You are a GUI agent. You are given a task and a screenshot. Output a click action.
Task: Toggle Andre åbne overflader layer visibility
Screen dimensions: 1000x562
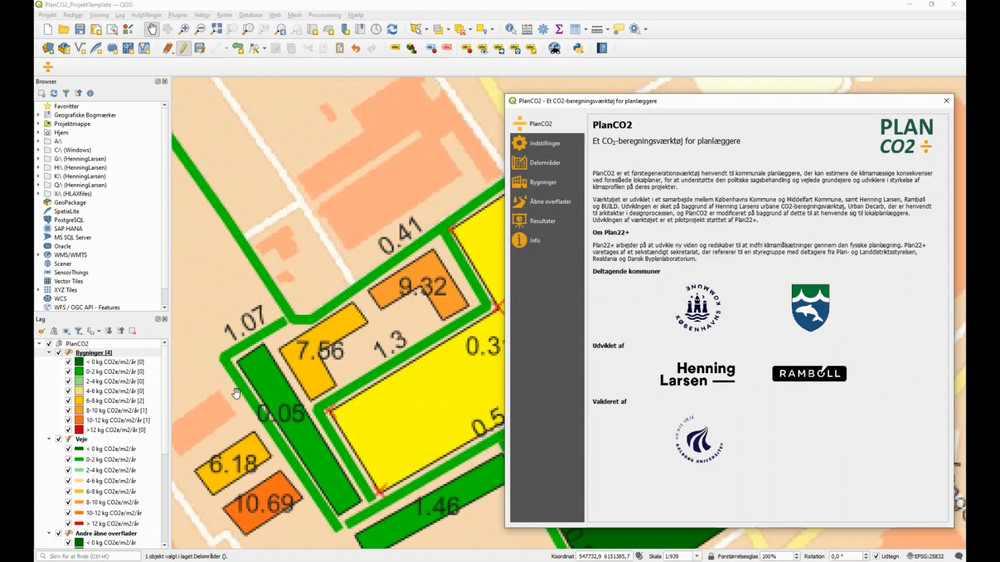59,533
